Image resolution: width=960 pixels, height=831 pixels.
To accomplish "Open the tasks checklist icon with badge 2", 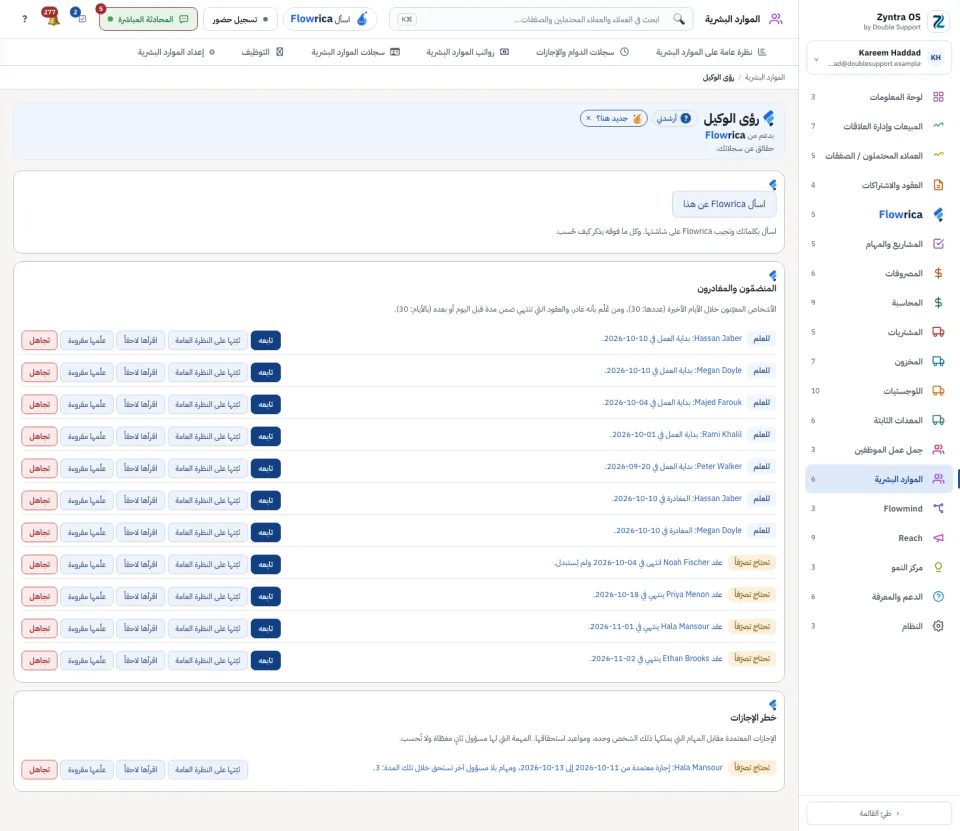I will 81,18.
